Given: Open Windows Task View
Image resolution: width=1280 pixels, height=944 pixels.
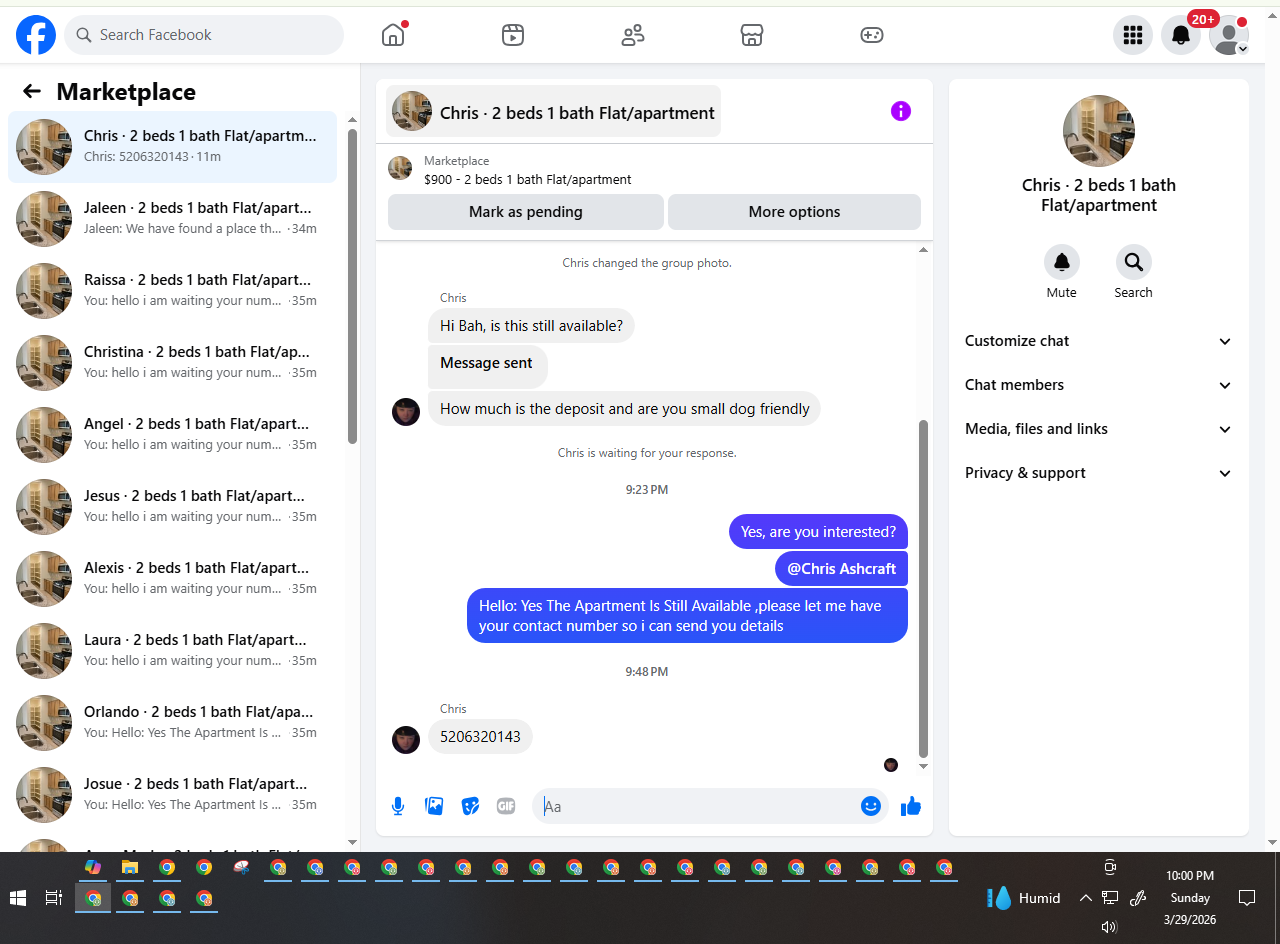Looking at the screenshot, I should point(54,898).
